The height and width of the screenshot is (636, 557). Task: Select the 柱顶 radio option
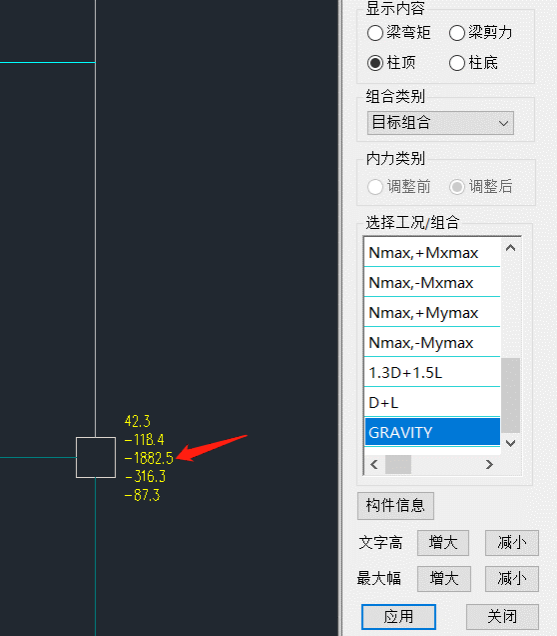391,63
